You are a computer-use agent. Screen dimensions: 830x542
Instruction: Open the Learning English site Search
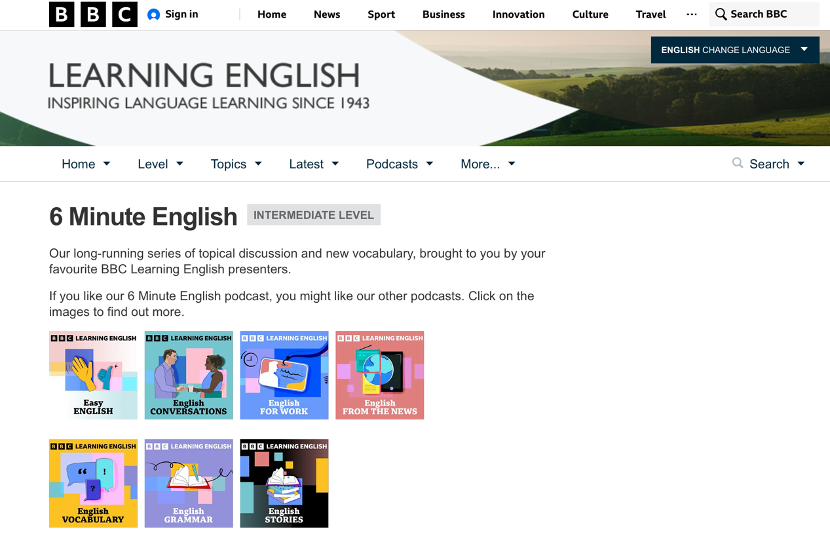coord(768,164)
